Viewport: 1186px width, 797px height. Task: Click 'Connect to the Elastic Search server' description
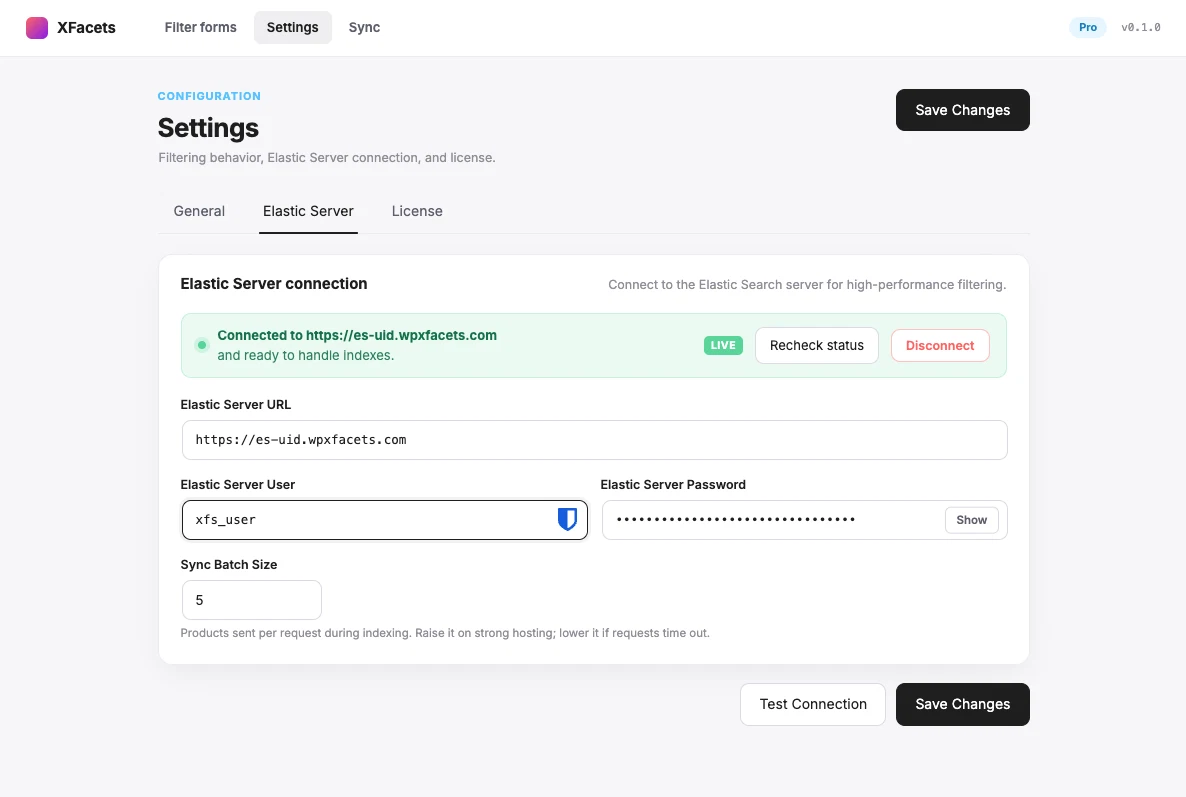pos(807,284)
